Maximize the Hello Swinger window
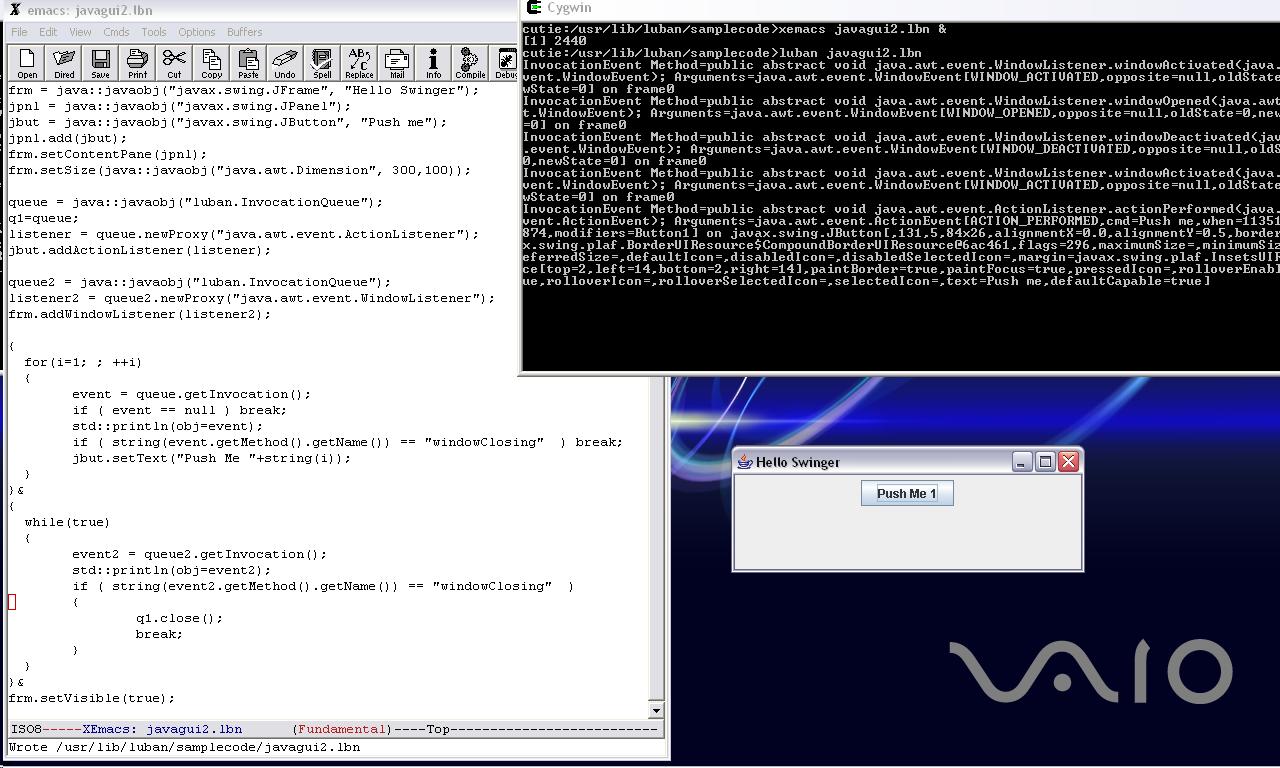Image resolution: width=1280 pixels, height=768 pixels. pyautogui.click(x=1045, y=461)
